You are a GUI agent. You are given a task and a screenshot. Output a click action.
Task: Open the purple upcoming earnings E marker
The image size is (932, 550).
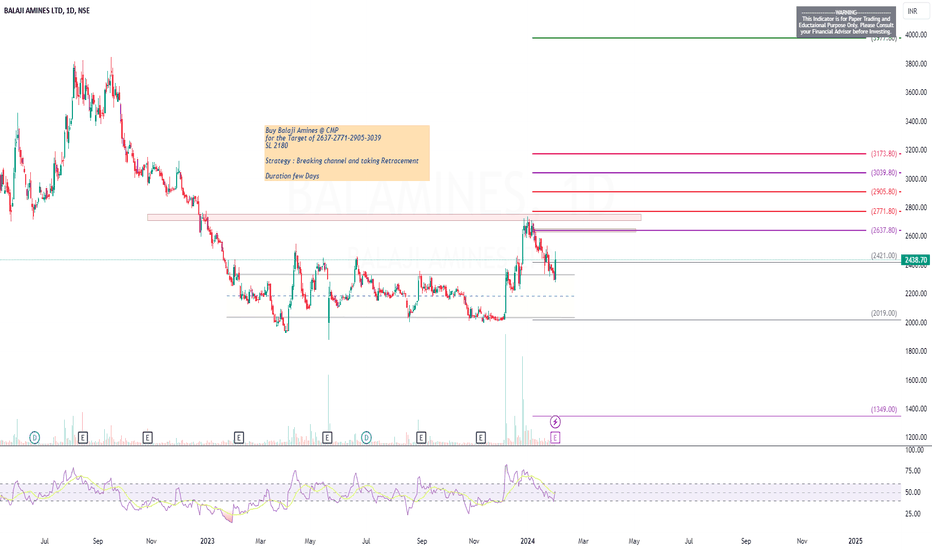tap(555, 438)
